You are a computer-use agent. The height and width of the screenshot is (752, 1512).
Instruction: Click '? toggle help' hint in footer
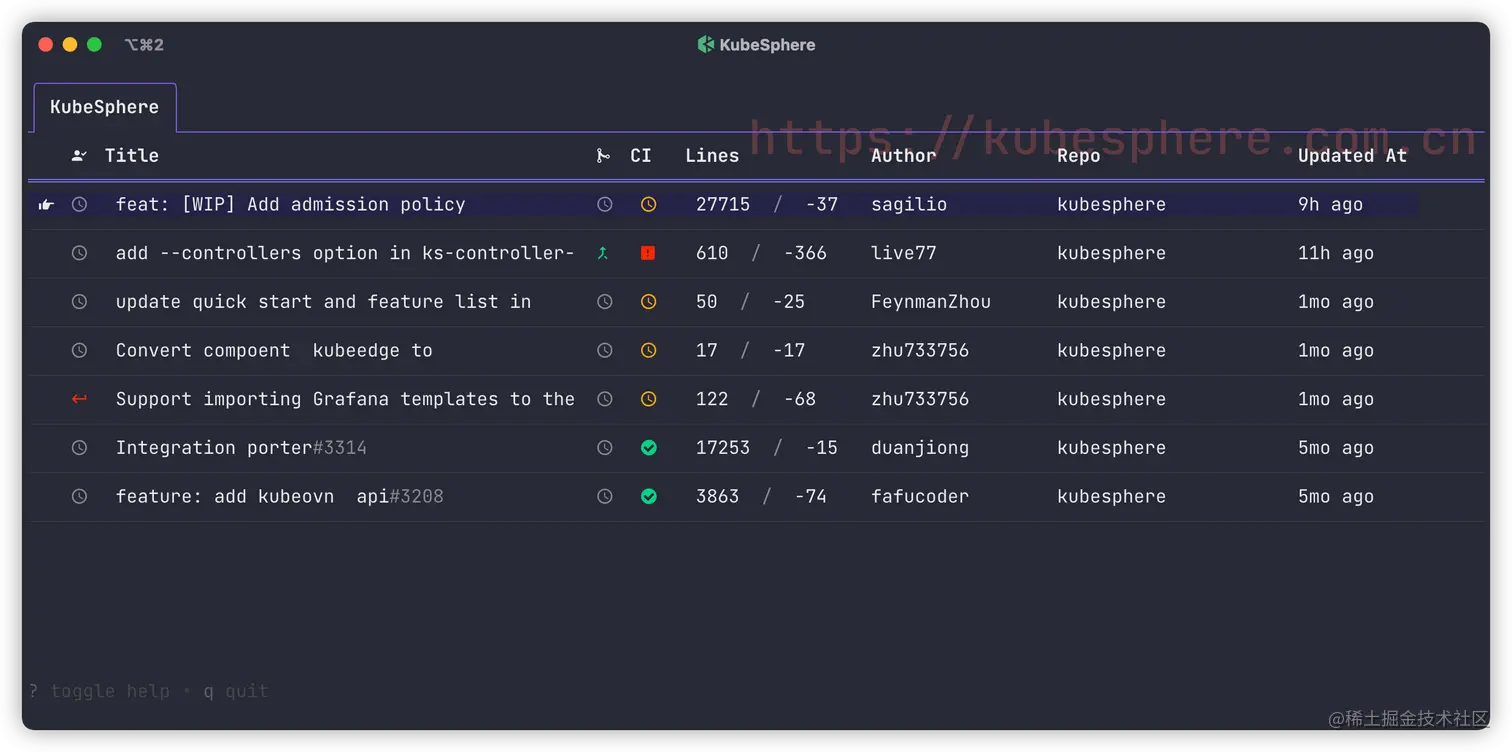click(x=99, y=691)
